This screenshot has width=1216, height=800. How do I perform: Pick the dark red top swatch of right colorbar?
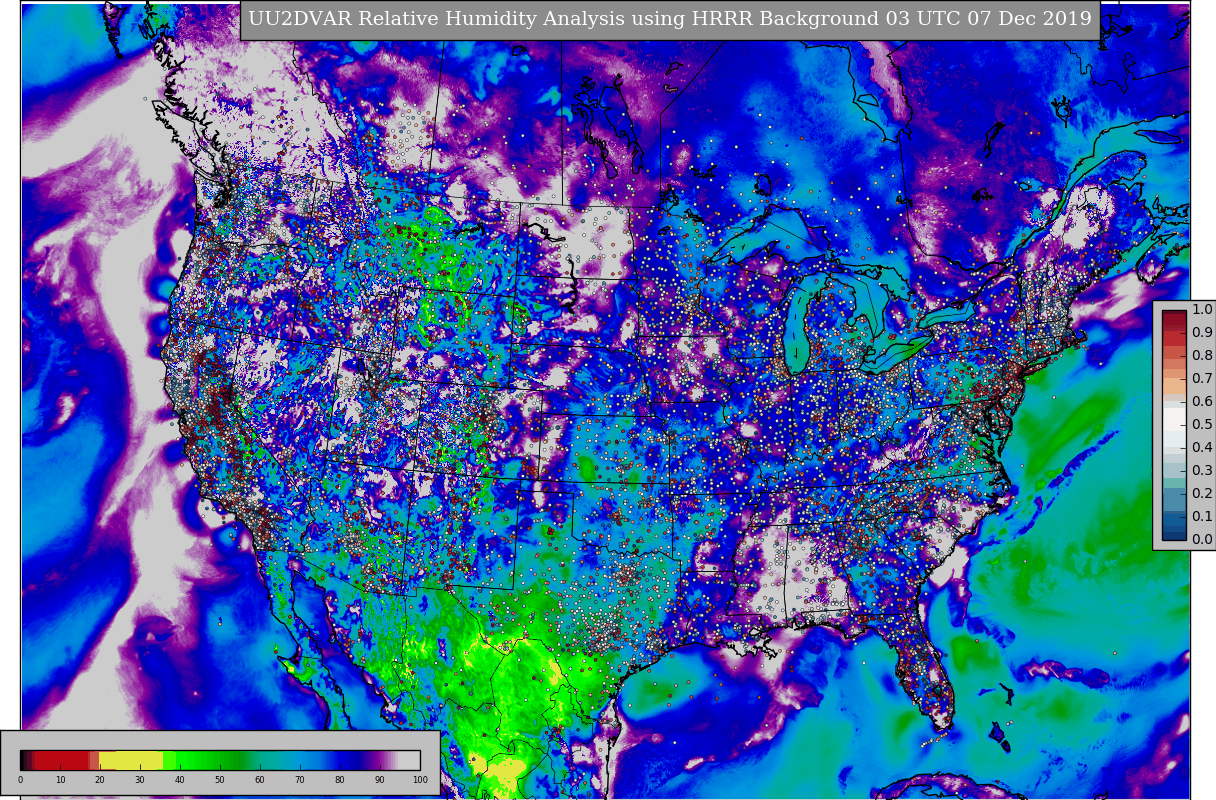coord(1174,317)
